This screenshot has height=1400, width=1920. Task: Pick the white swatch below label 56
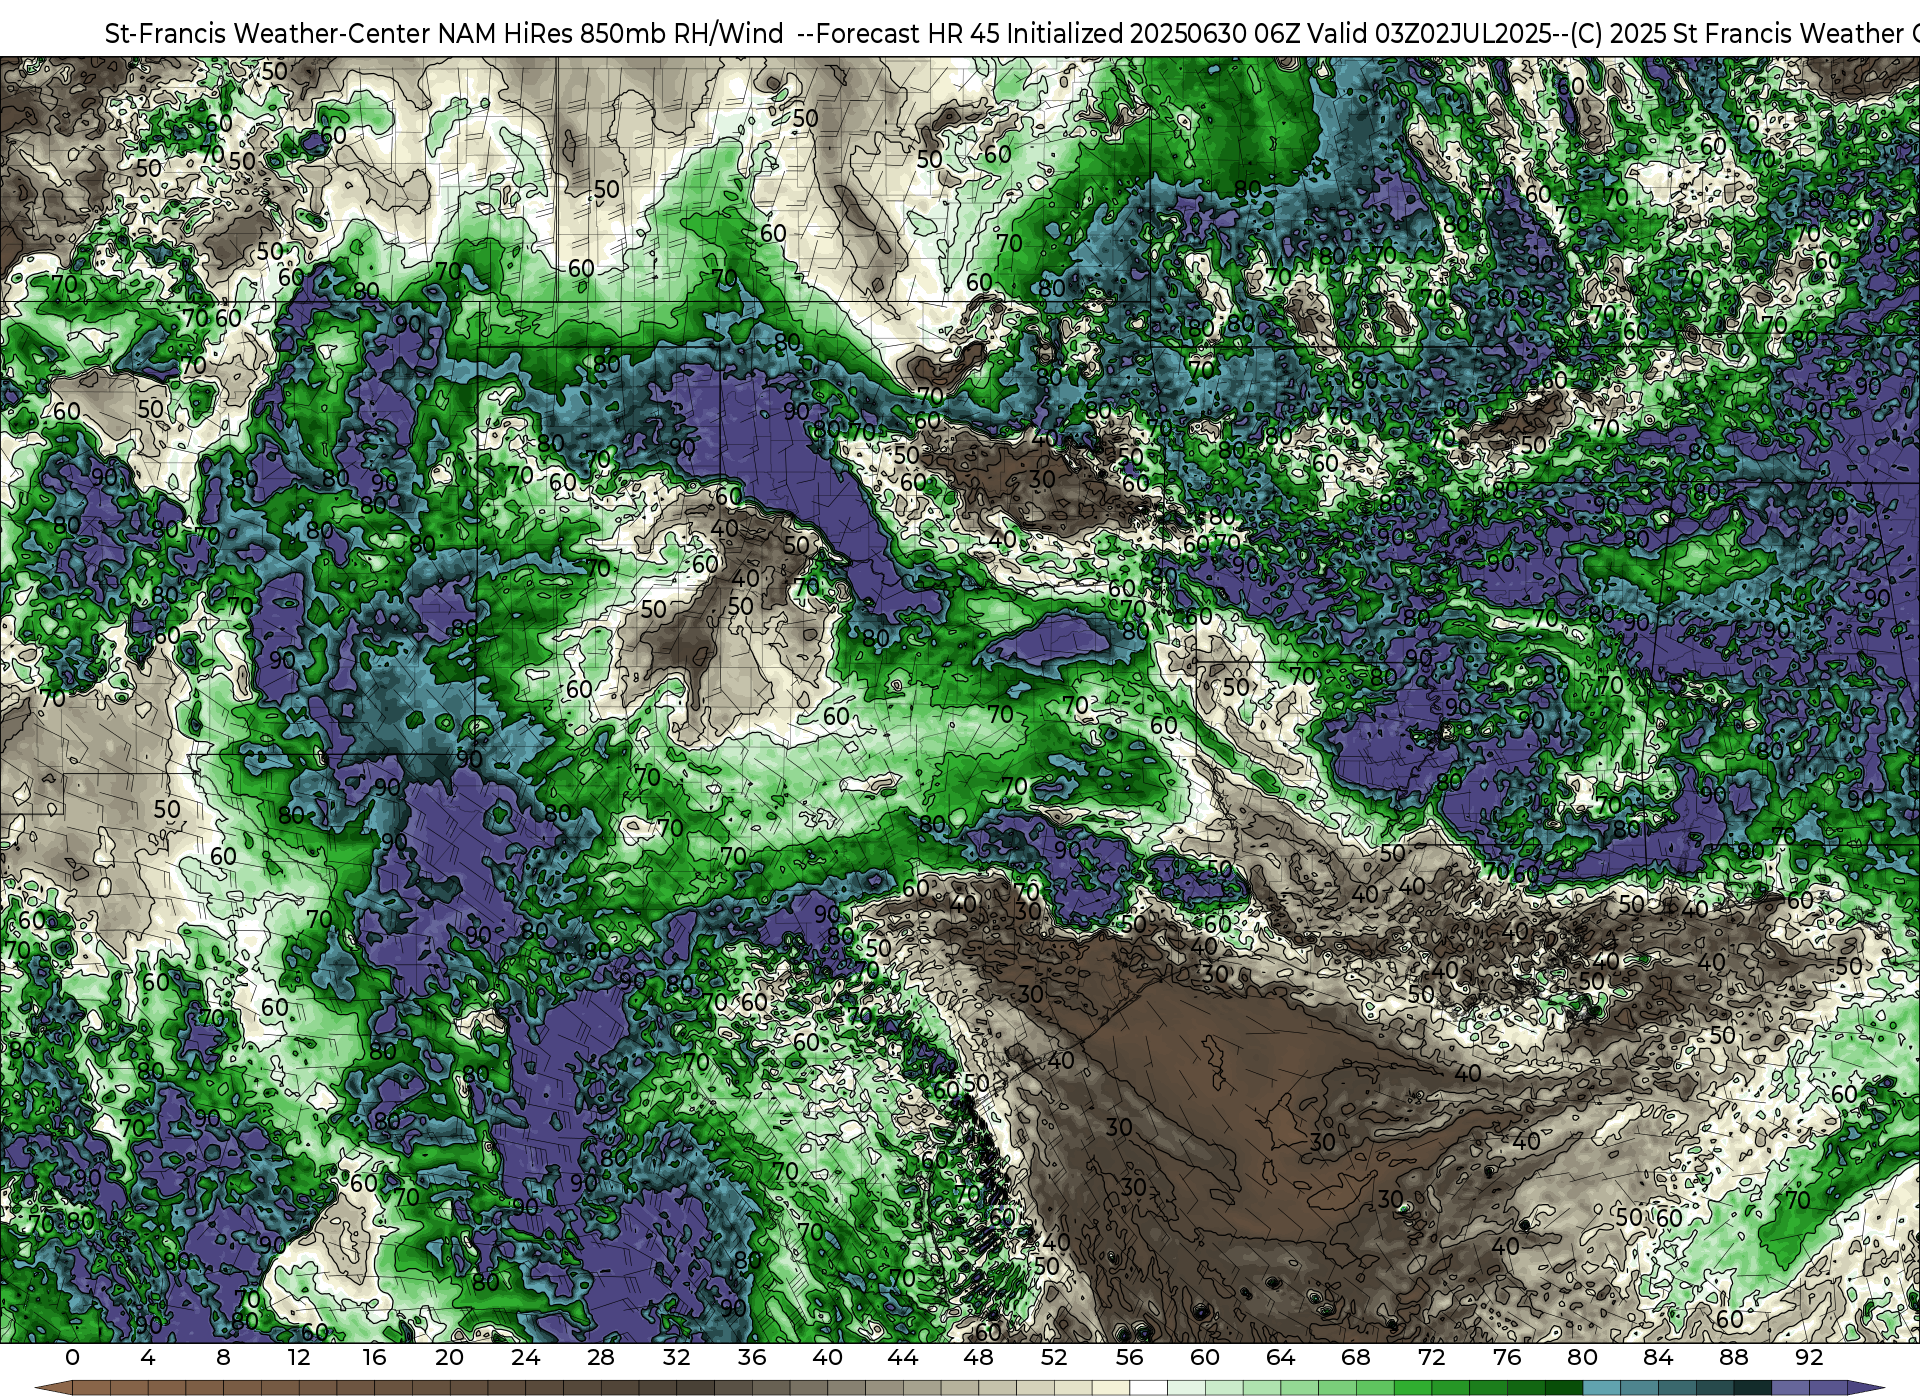(x=1148, y=1388)
